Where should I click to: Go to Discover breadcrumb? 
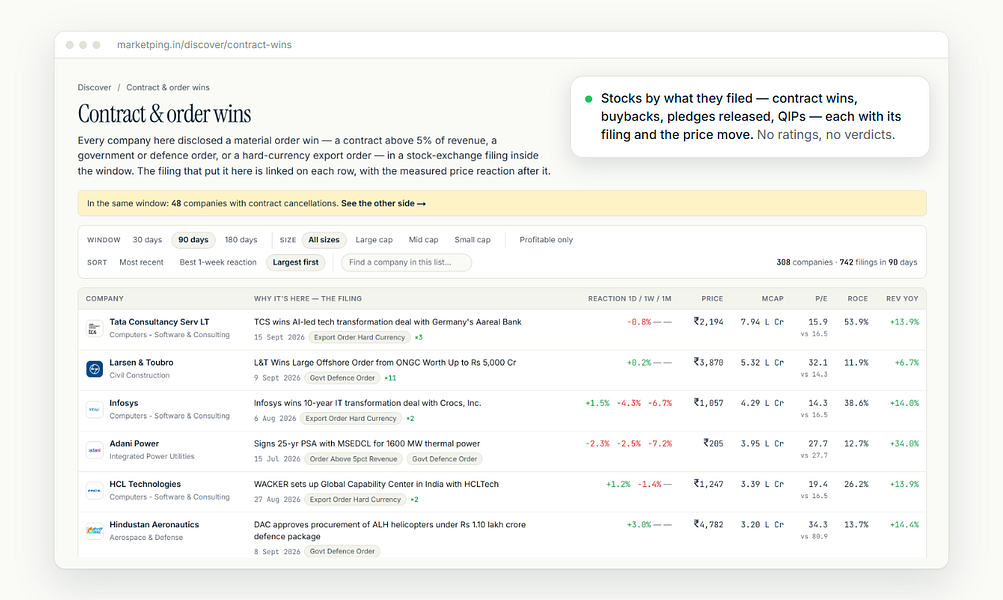tap(94, 88)
